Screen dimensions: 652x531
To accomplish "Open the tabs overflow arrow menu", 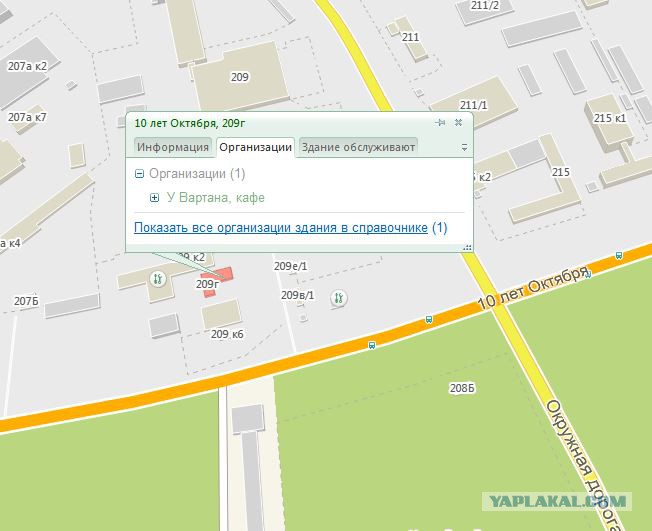I will pos(464,147).
